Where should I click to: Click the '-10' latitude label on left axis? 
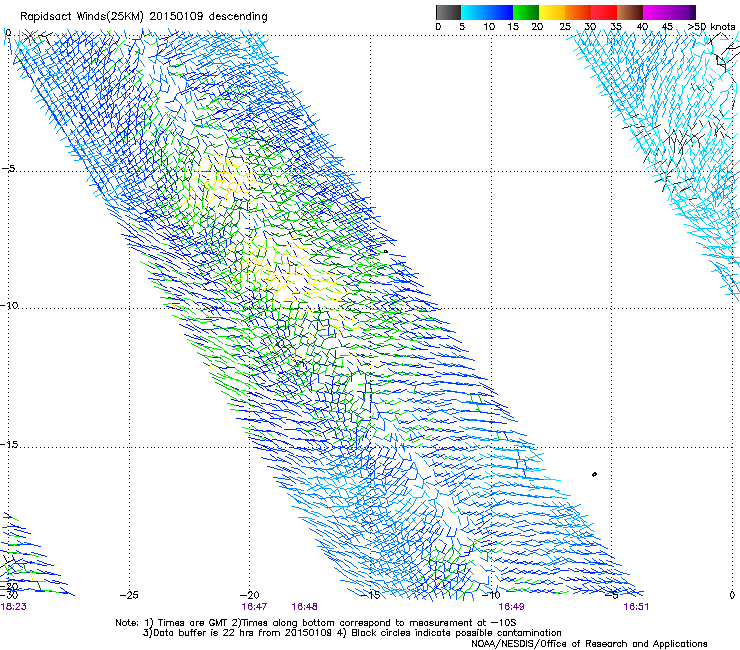click(9, 305)
